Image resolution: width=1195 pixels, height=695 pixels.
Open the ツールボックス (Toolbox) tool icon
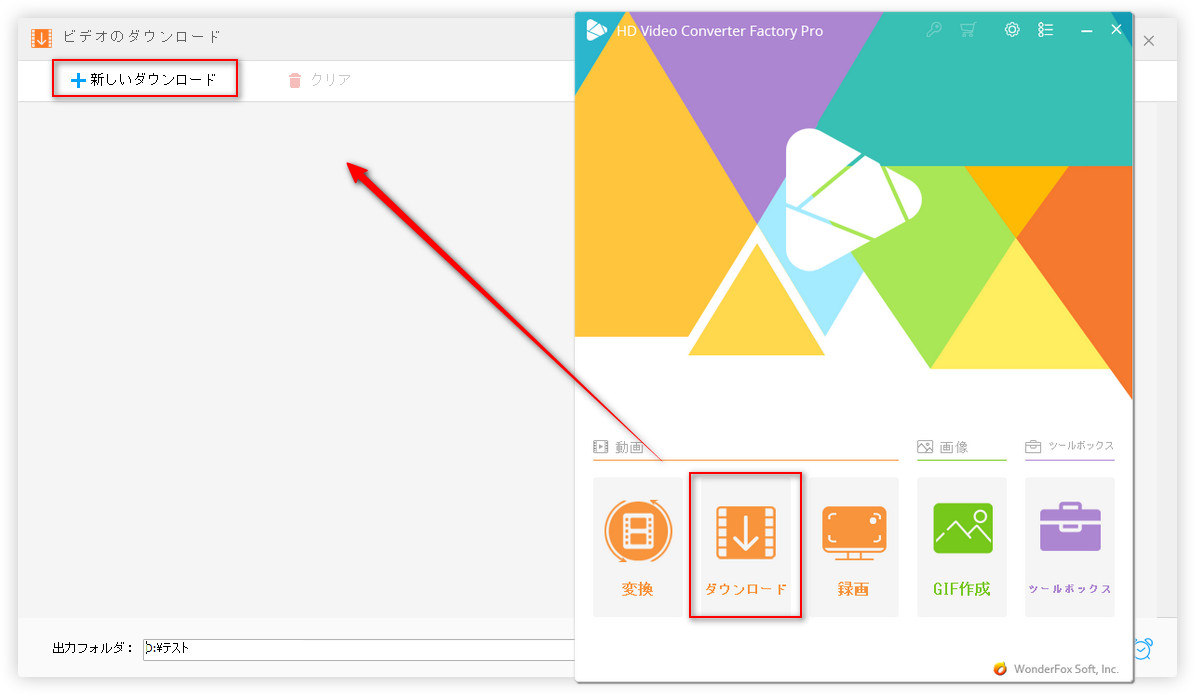(1069, 545)
